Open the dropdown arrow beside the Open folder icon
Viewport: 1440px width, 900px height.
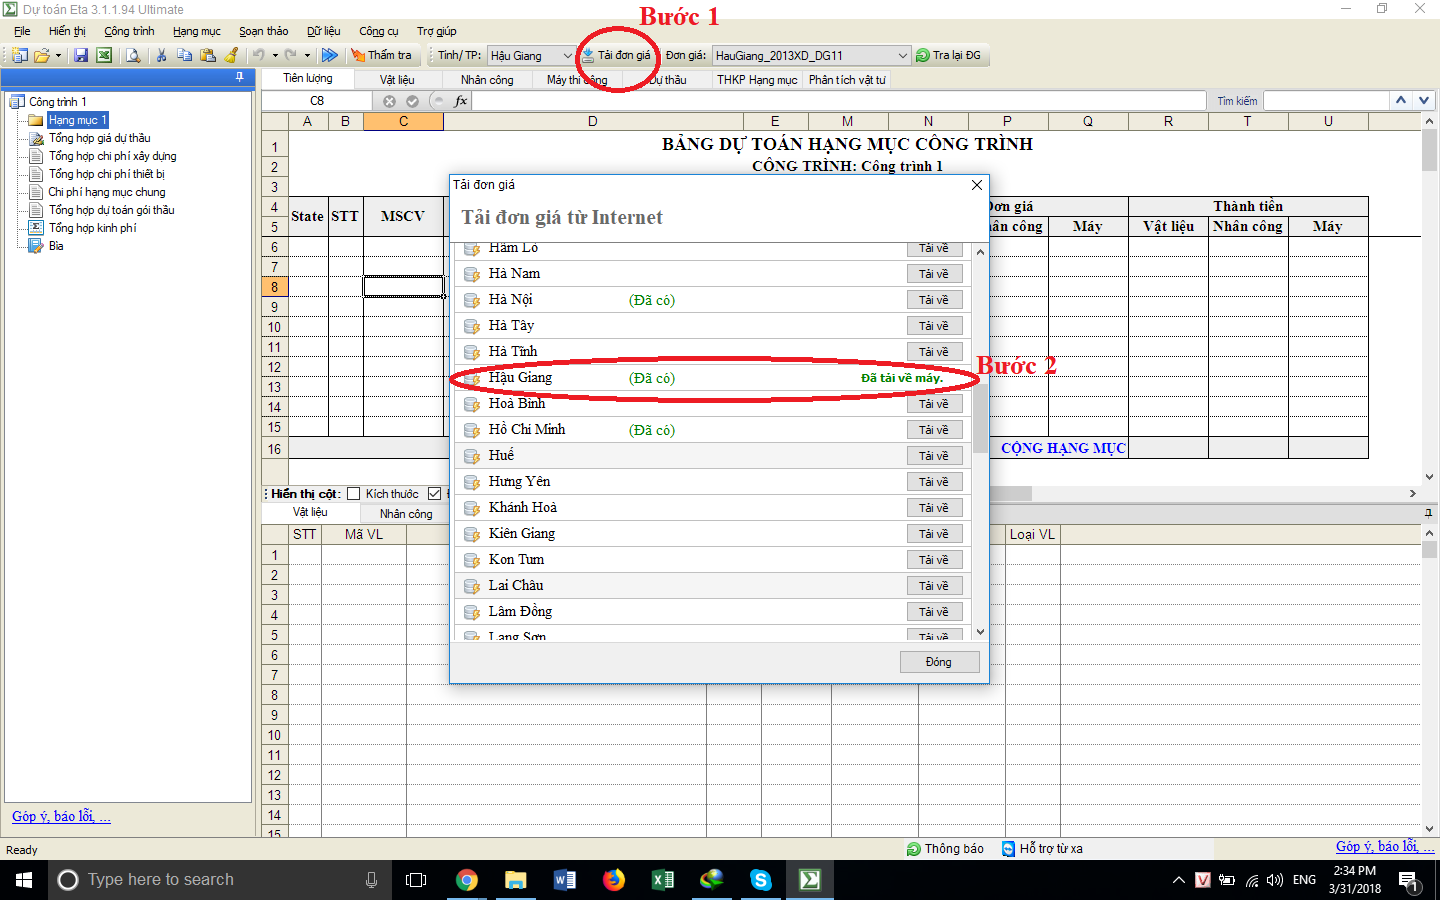[58, 56]
